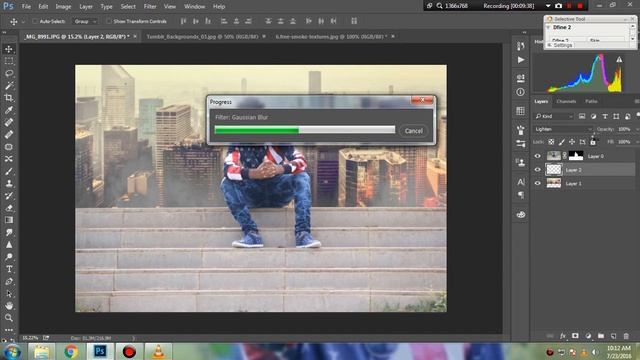Delete layer with trash icon
Viewport: 640px width, 360px height.
(x=626, y=336)
